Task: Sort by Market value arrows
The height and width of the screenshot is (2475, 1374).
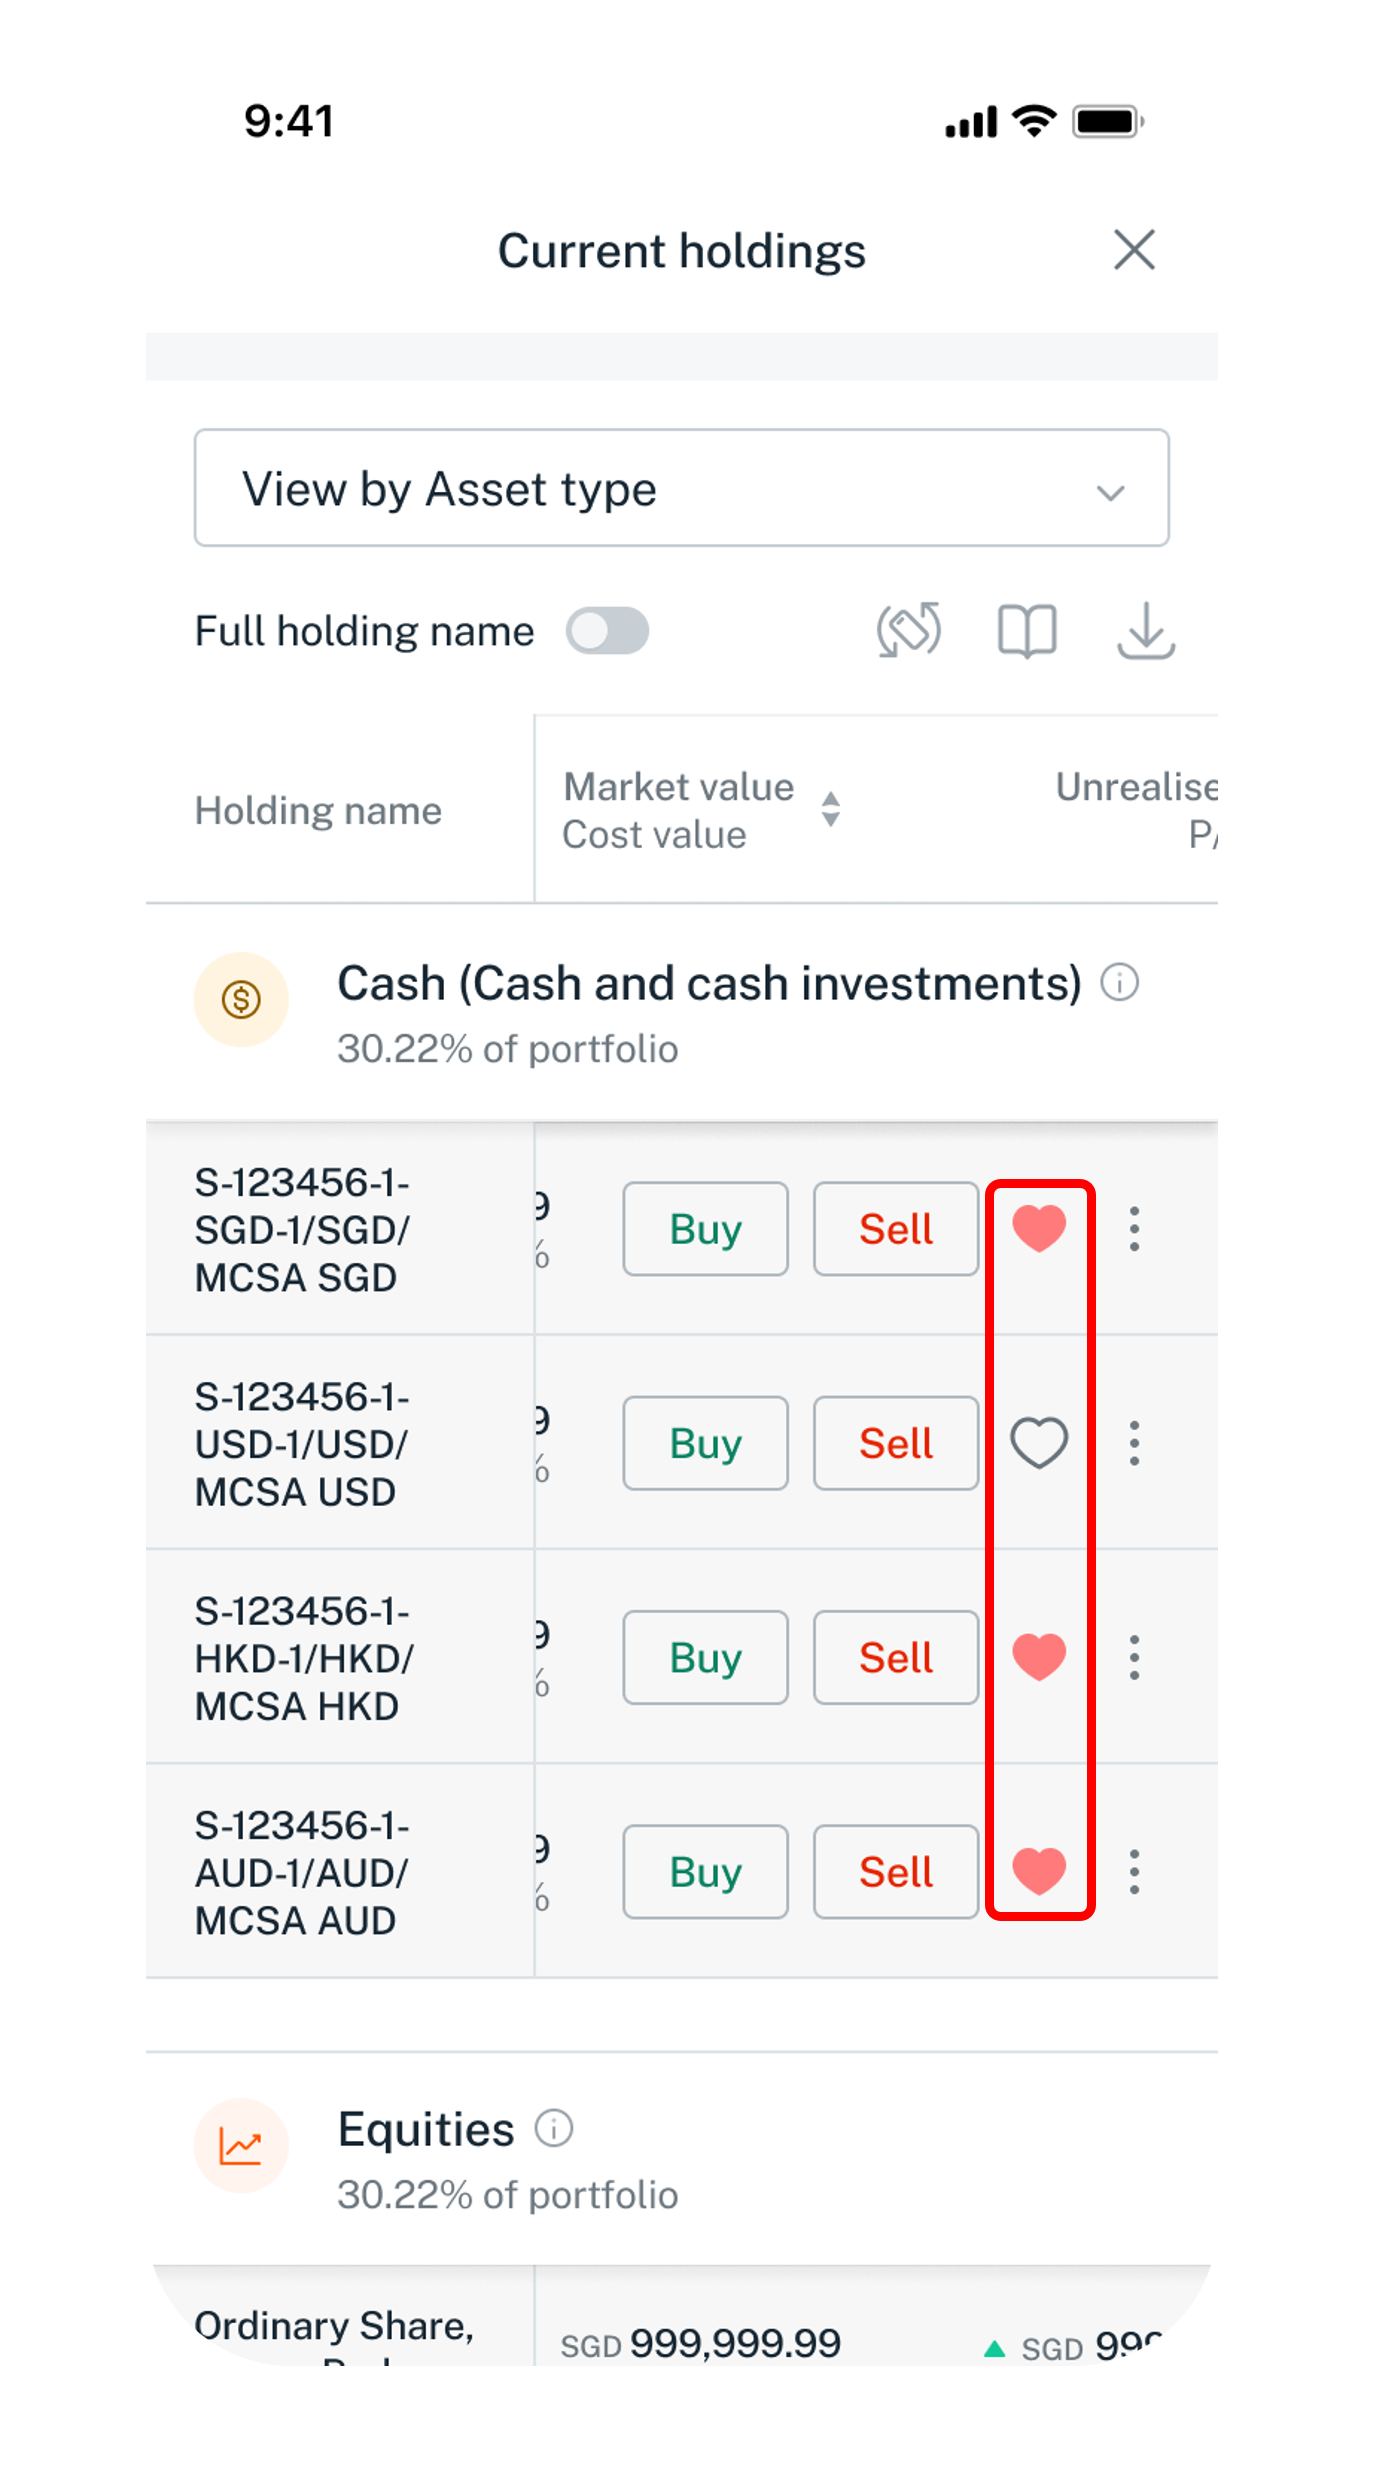Action: pyautogui.click(x=830, y=809)
